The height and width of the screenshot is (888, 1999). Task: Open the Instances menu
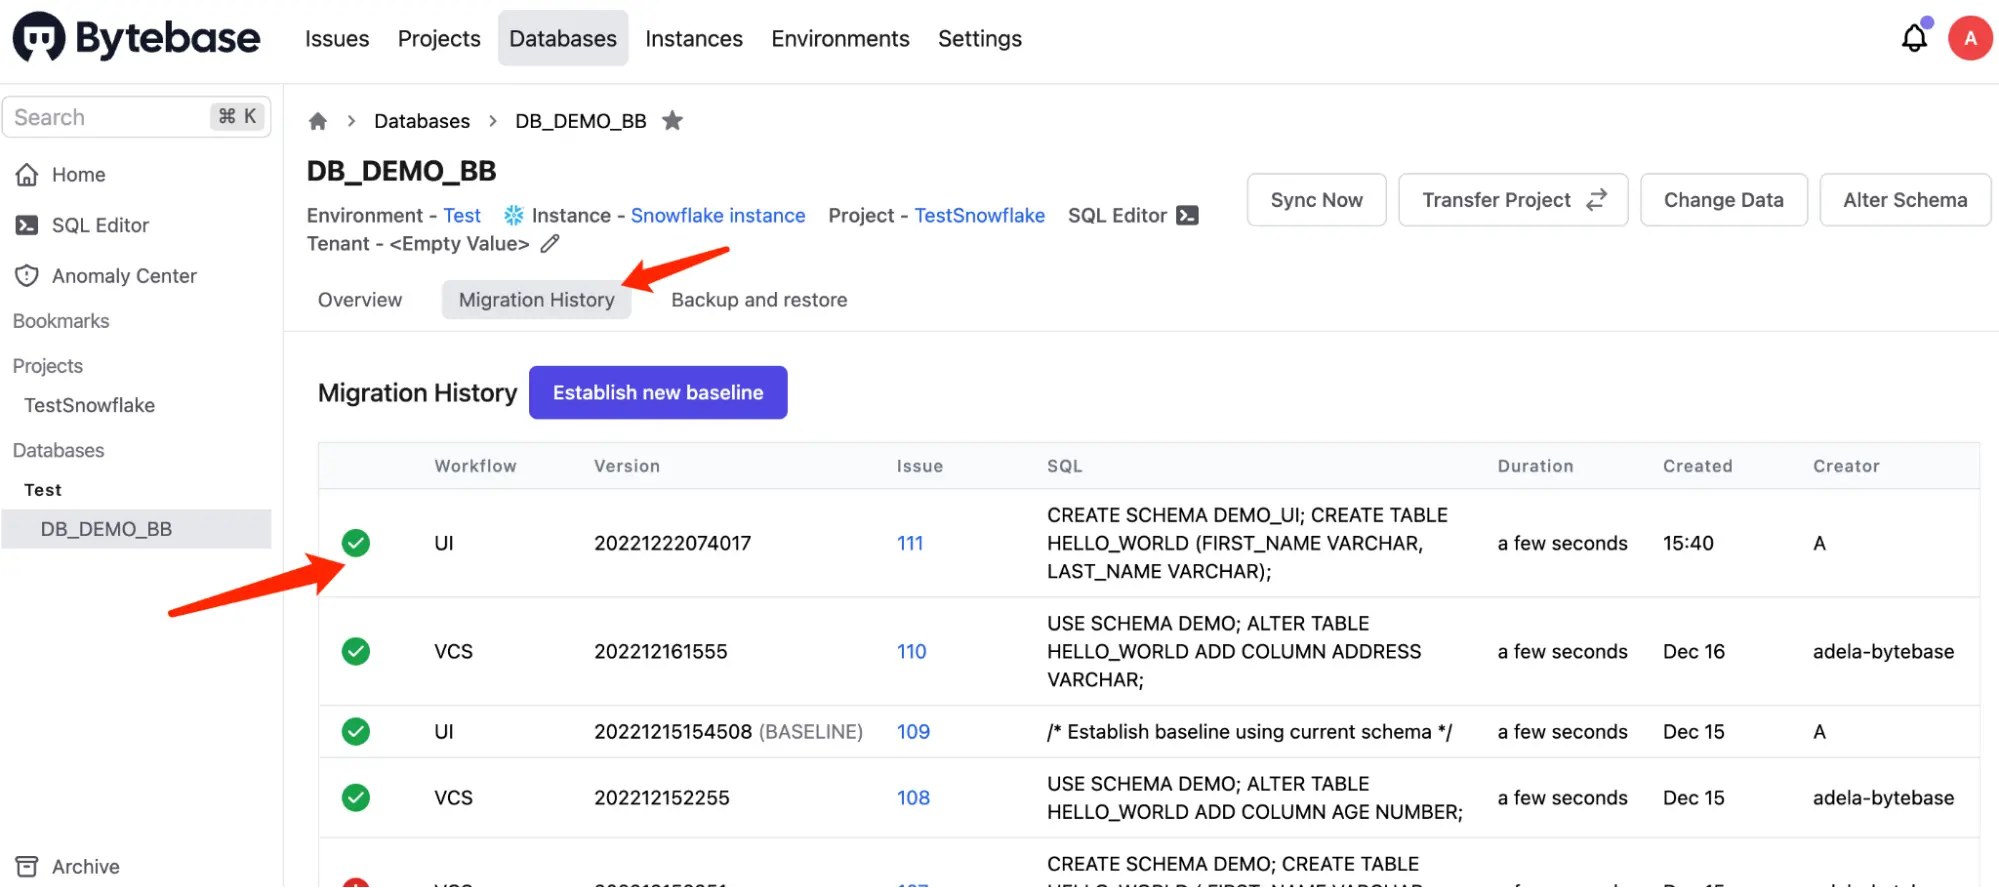click(x=694, y=38)
